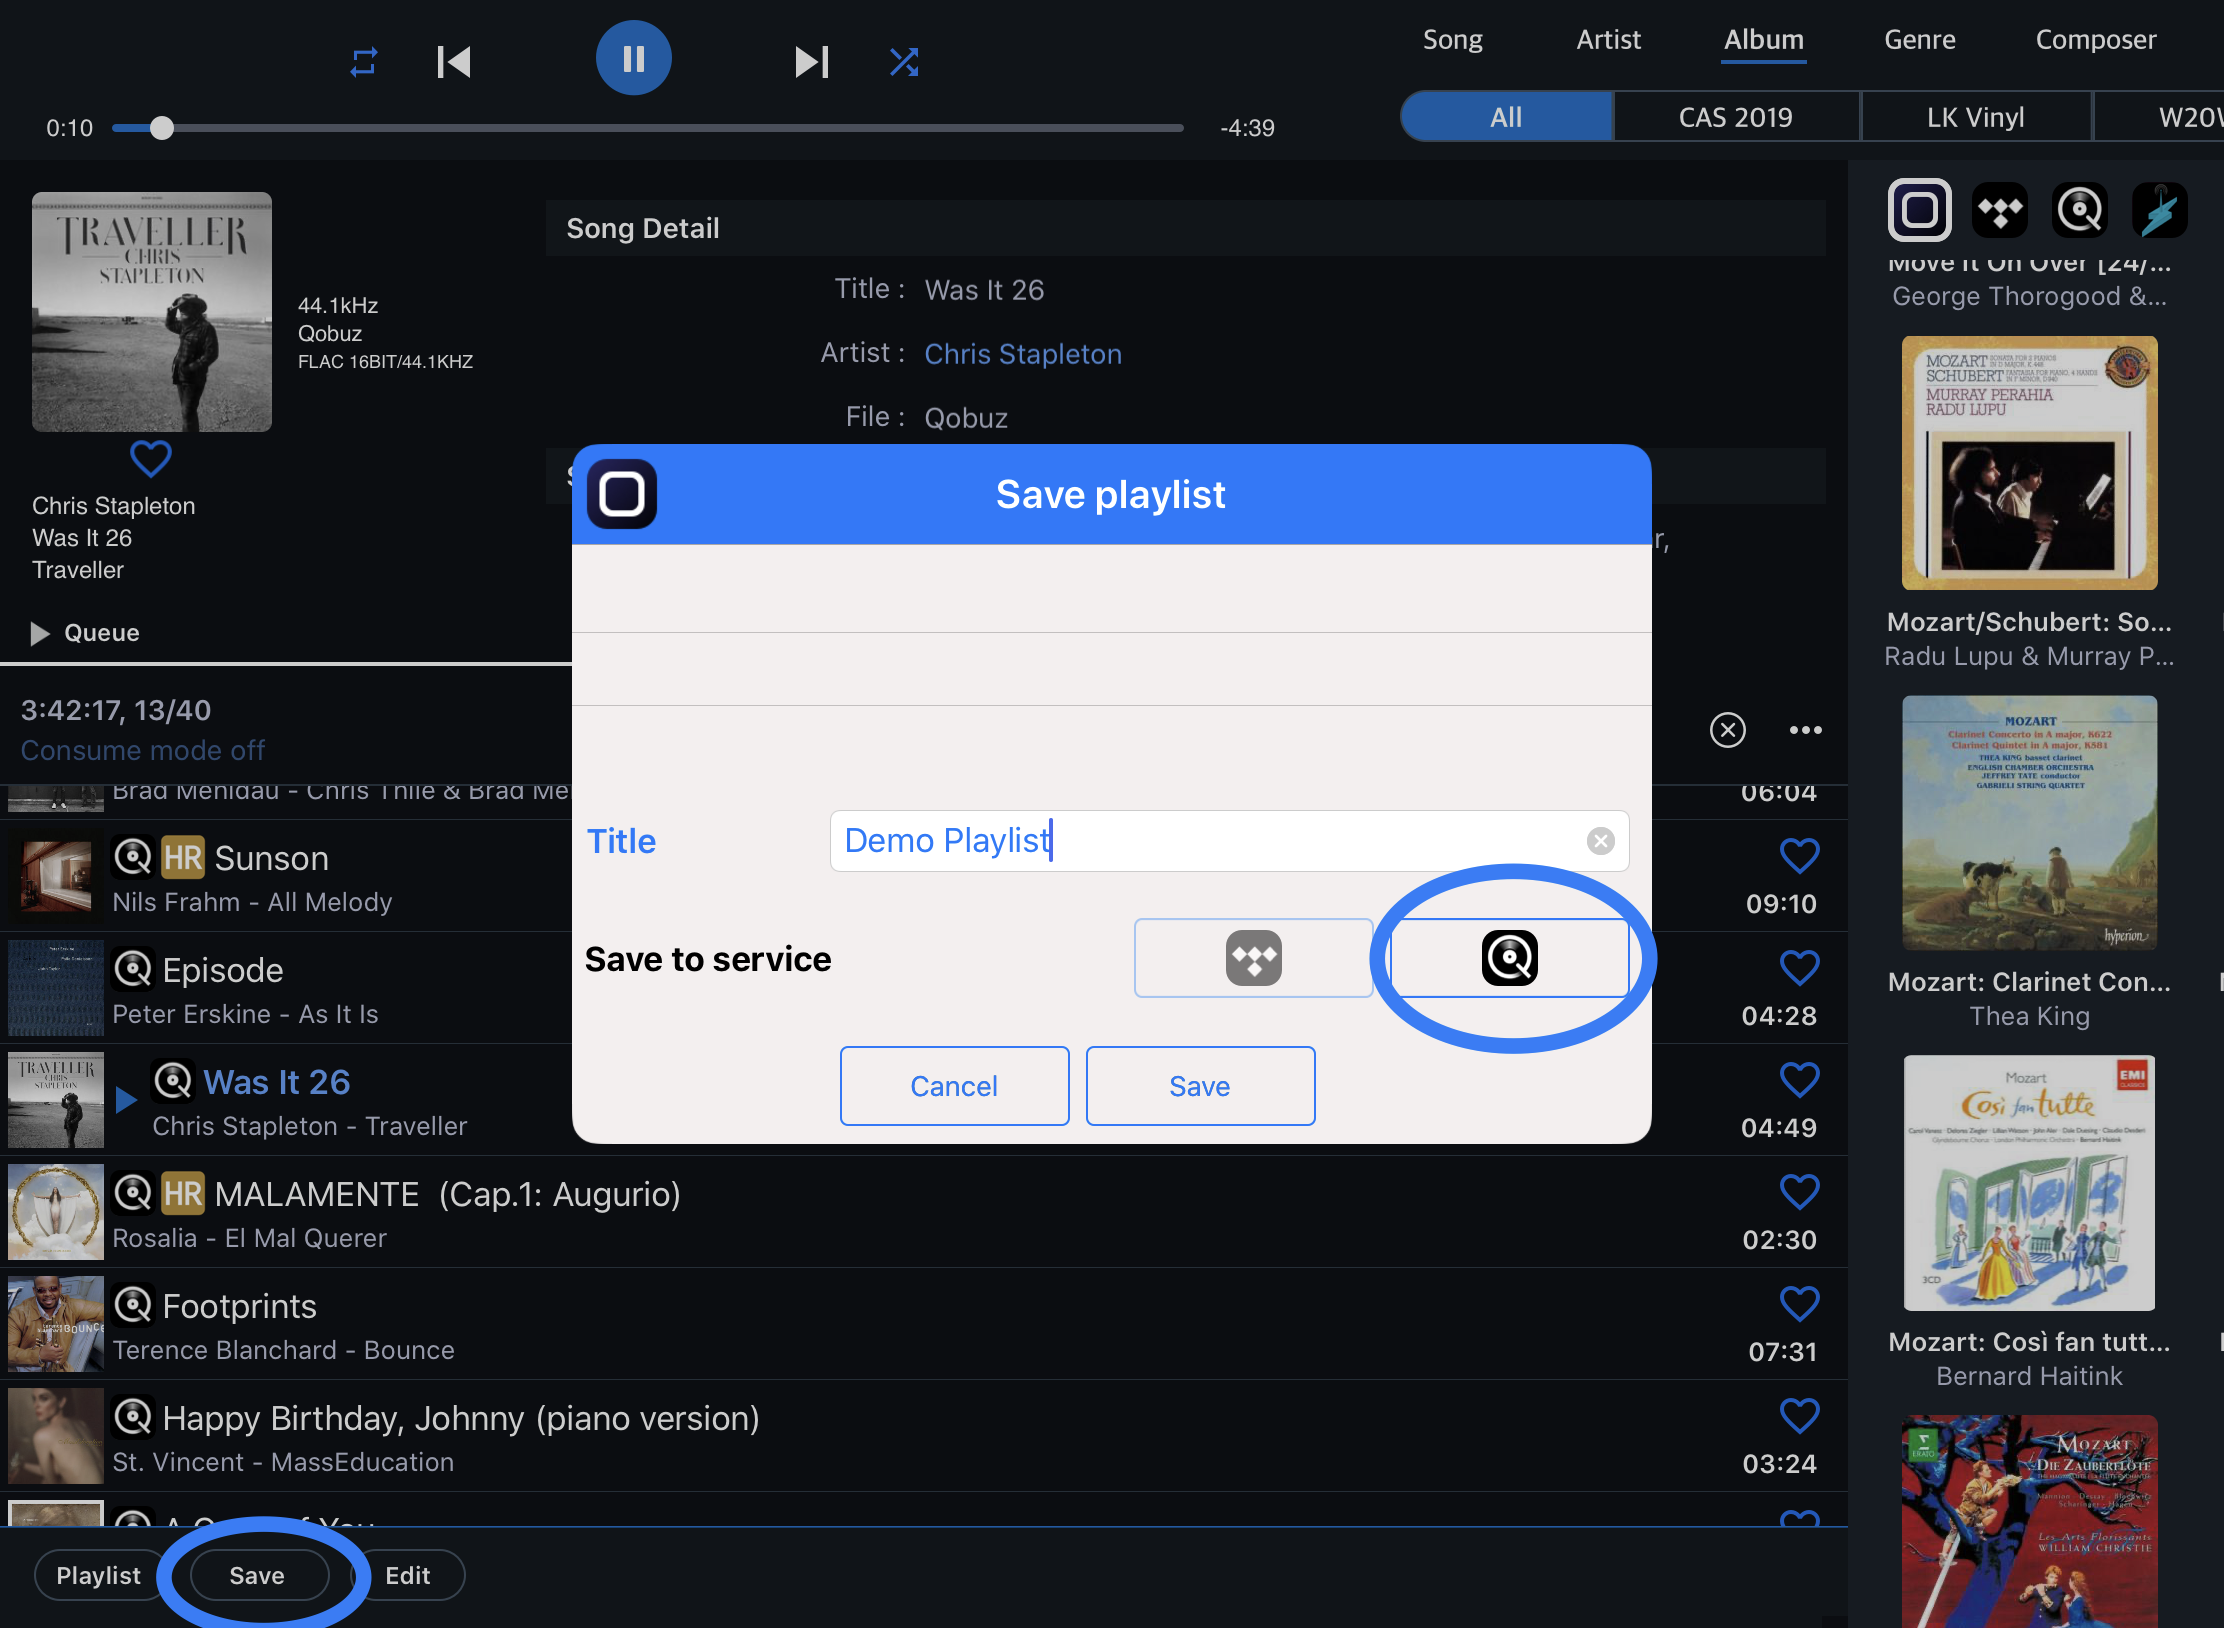Click Qobuz icon beside Sunson
Viewport: 2224px width, 1628px height.
(x=133, y=857)
